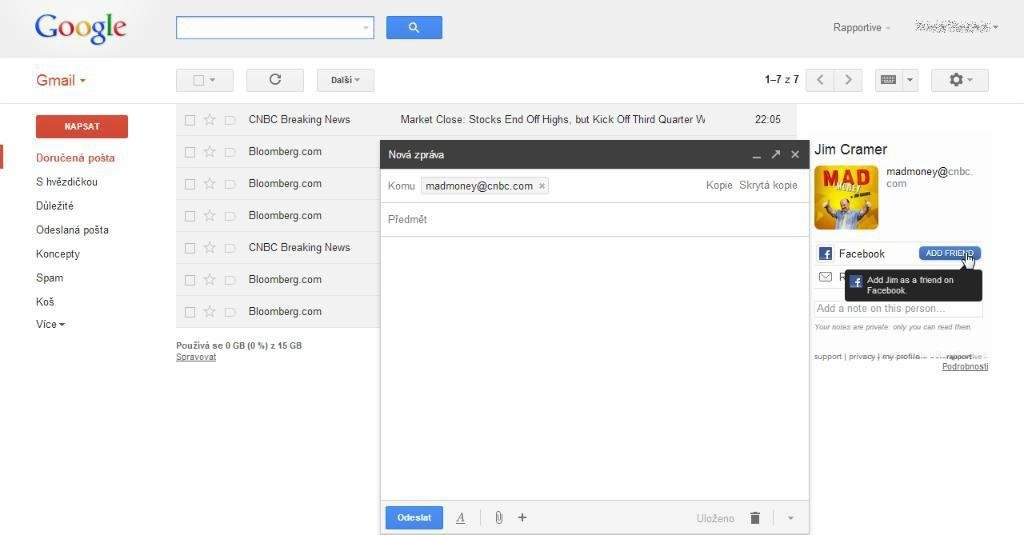Screen dimensions: 1024x535
Task: Open the Doručená pošta folder
Action: pyautogui.click(x=75, y=158)
